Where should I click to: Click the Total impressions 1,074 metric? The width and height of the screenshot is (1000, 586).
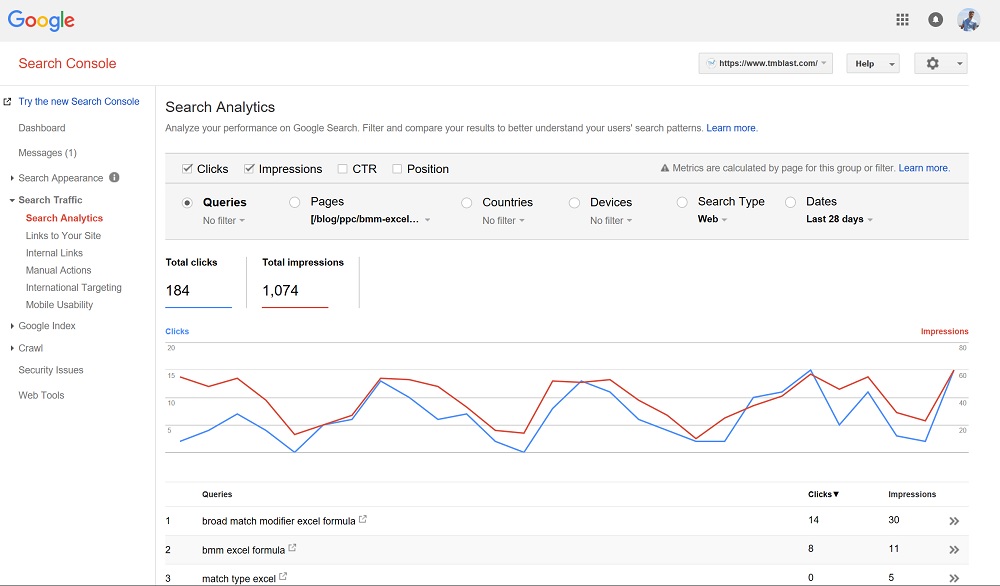pos(302,282)
